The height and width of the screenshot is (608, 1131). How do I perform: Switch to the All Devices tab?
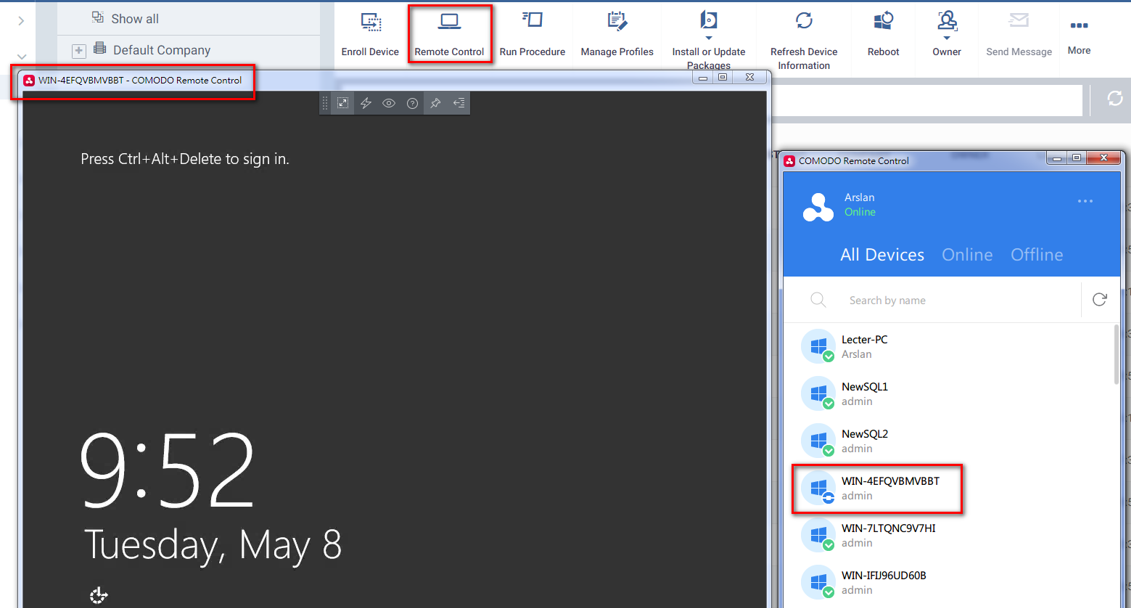pos(881,255)
